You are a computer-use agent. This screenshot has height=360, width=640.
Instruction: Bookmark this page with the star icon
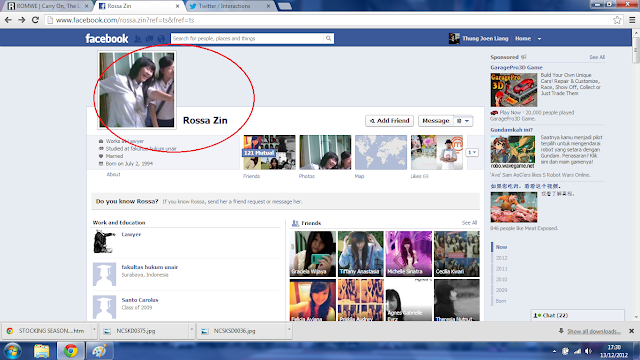coord(617,20)
